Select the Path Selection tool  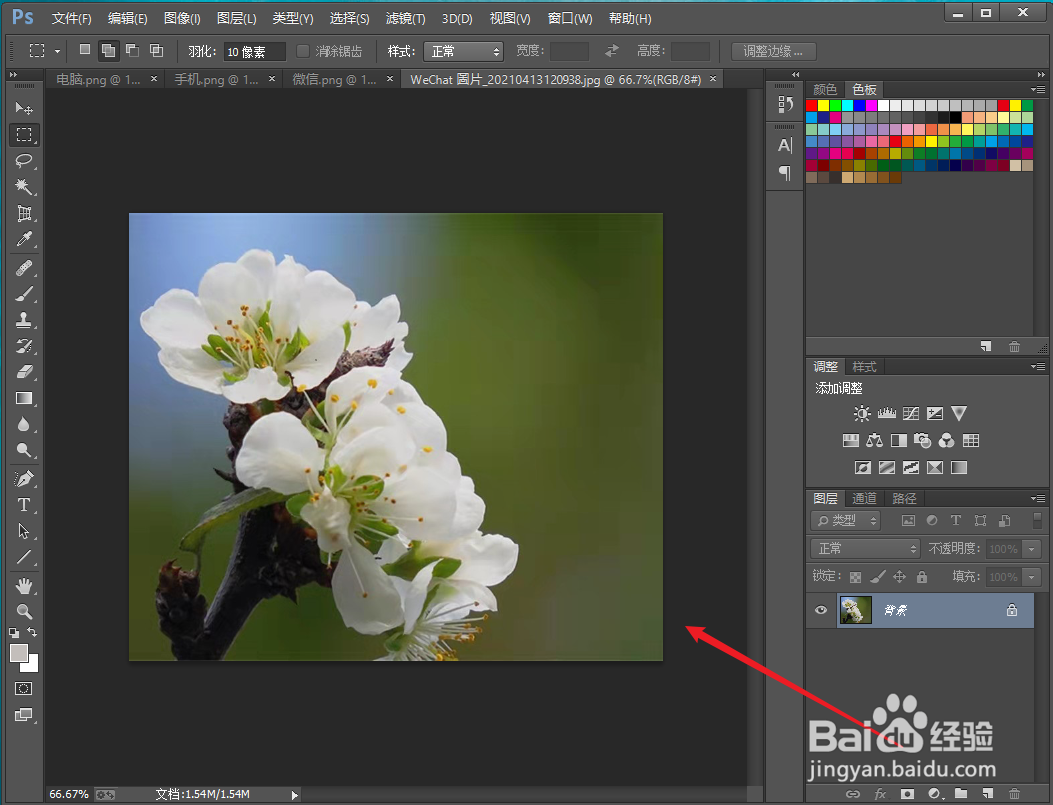click(24, 531)
